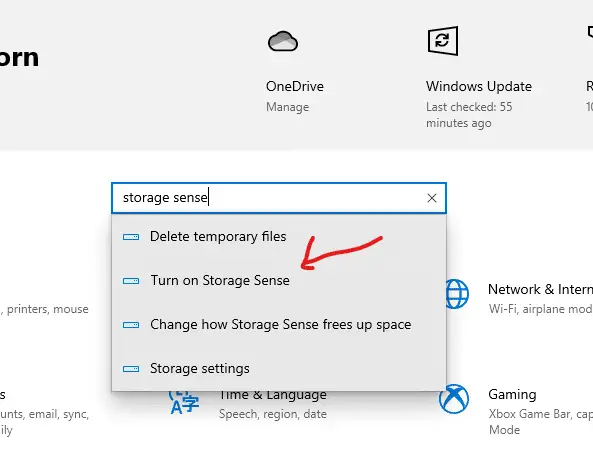This screenshot has height=472, width=593.
Task: Open the Windows Update heading
Action: click(x=479, y=87)
